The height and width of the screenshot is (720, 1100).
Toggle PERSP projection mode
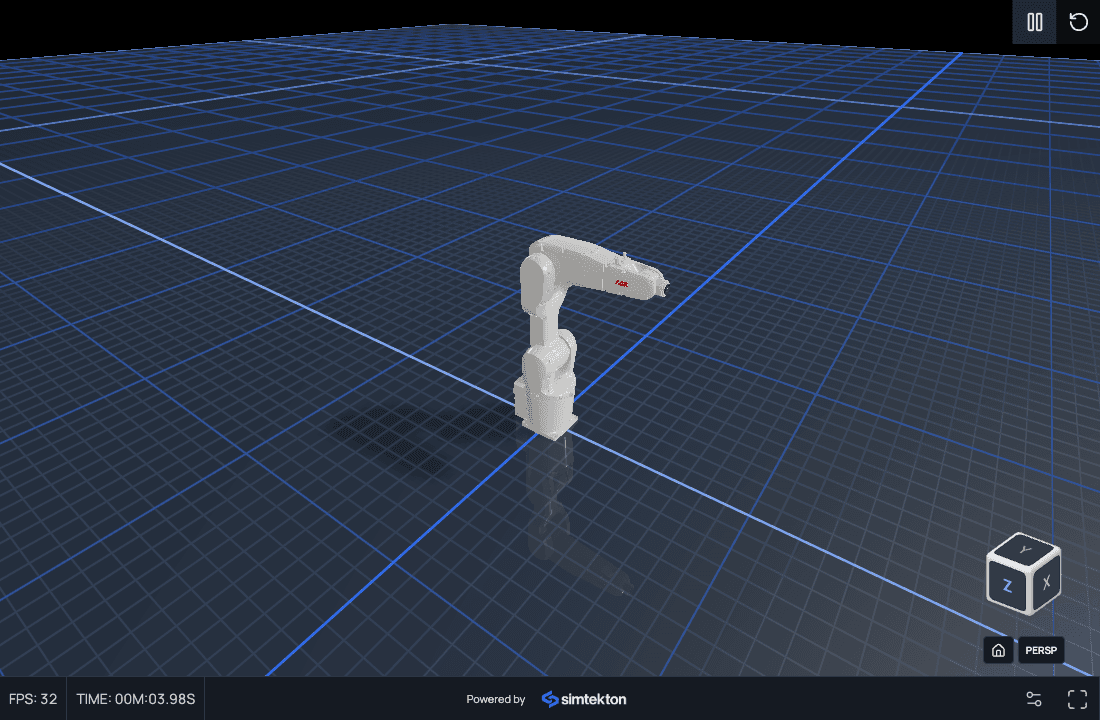pyautogui.click(x=1041, y=651)
